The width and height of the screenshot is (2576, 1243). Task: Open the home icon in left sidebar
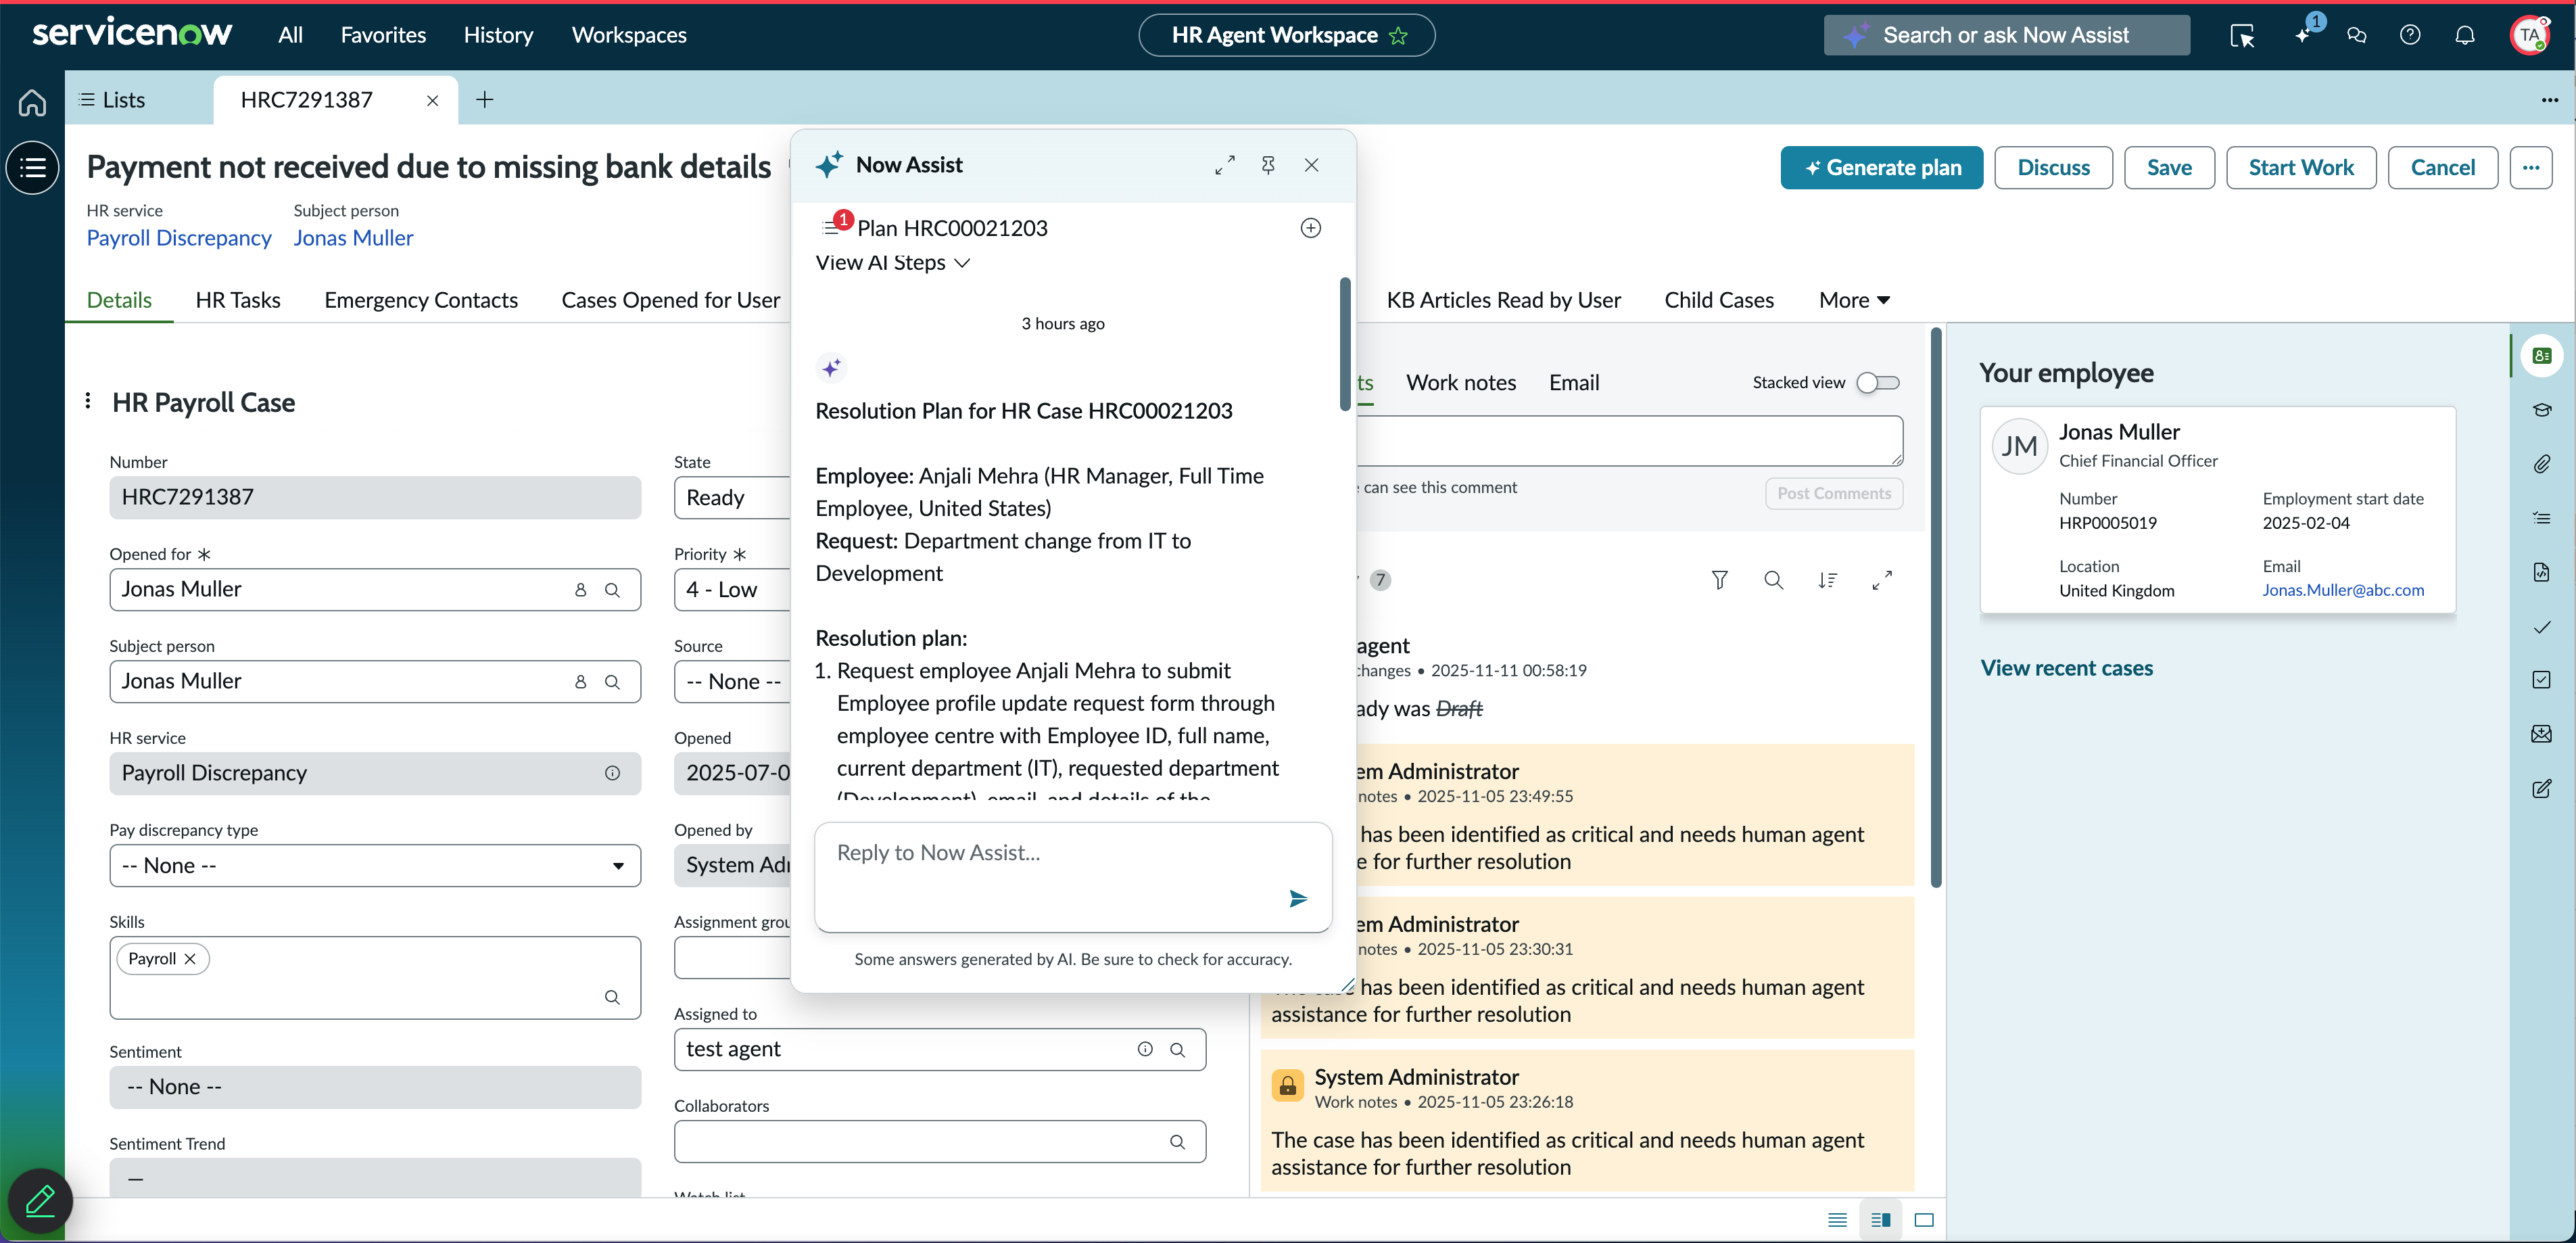tap(32, 102)
